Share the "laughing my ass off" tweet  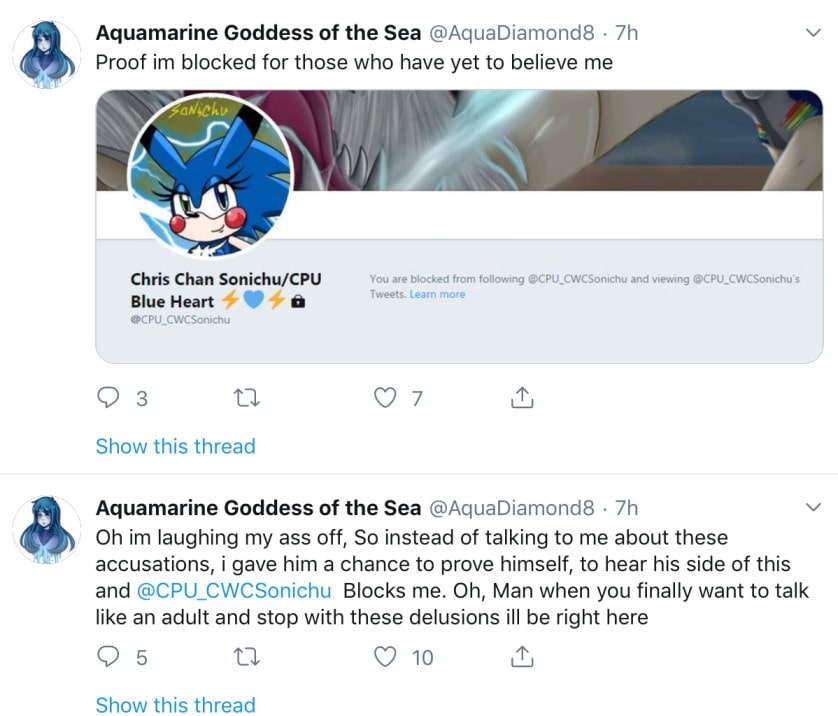(x=521, y=657)
